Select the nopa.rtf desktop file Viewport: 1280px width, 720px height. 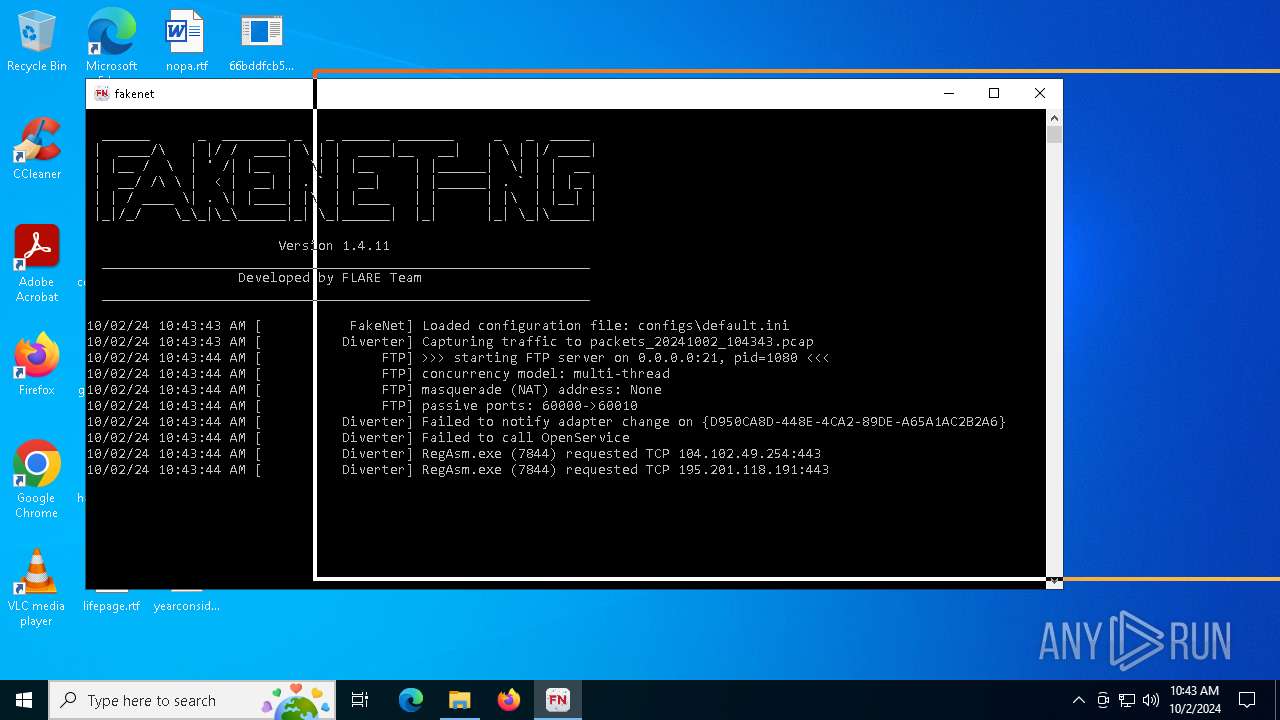pyautogui.click(x=186, y=42)
